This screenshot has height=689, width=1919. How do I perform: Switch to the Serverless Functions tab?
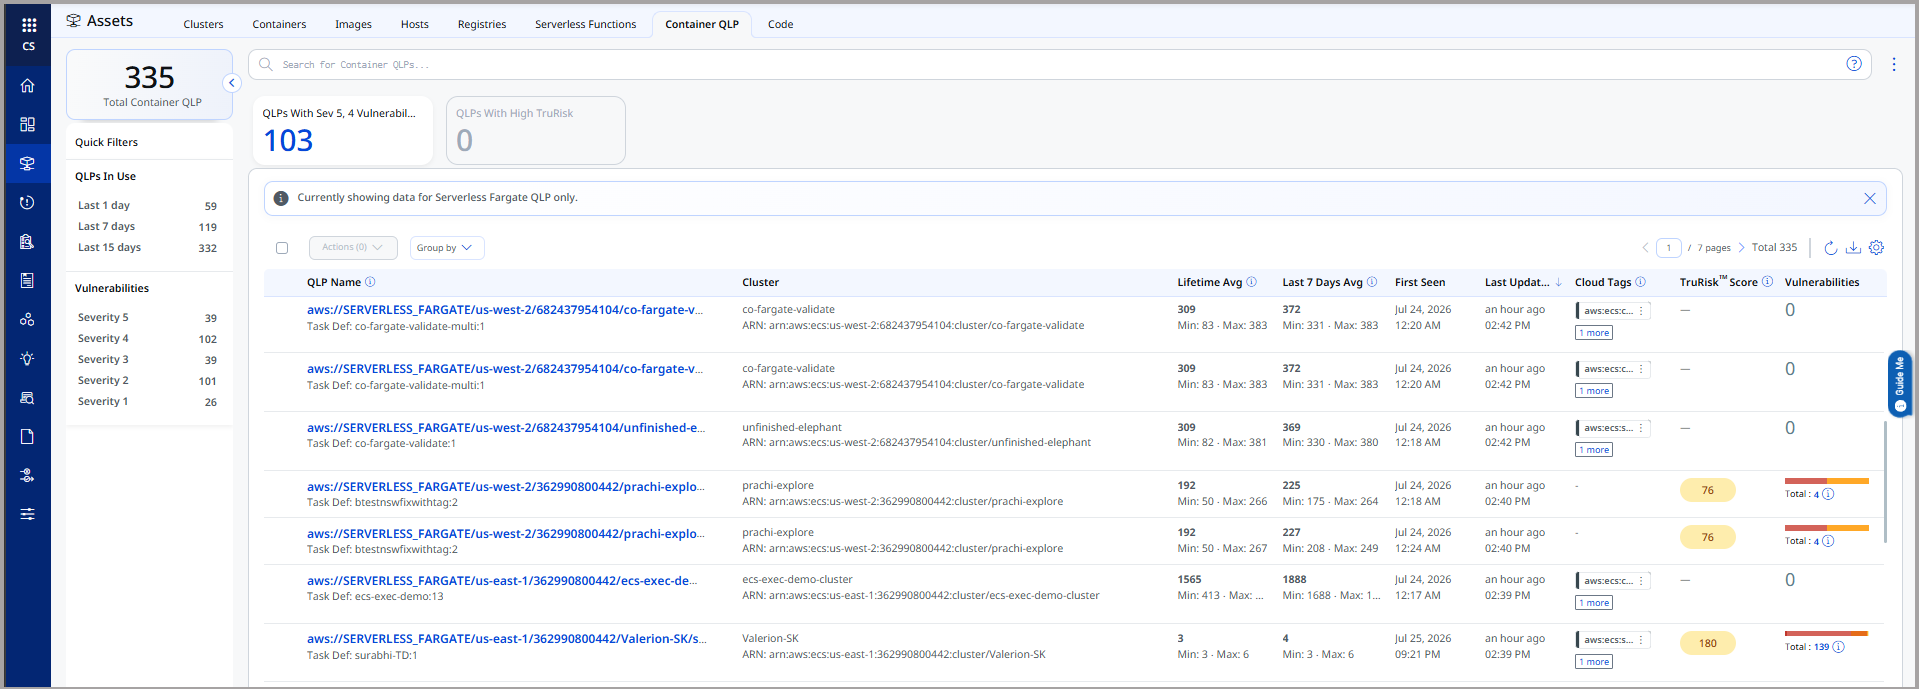585,24
